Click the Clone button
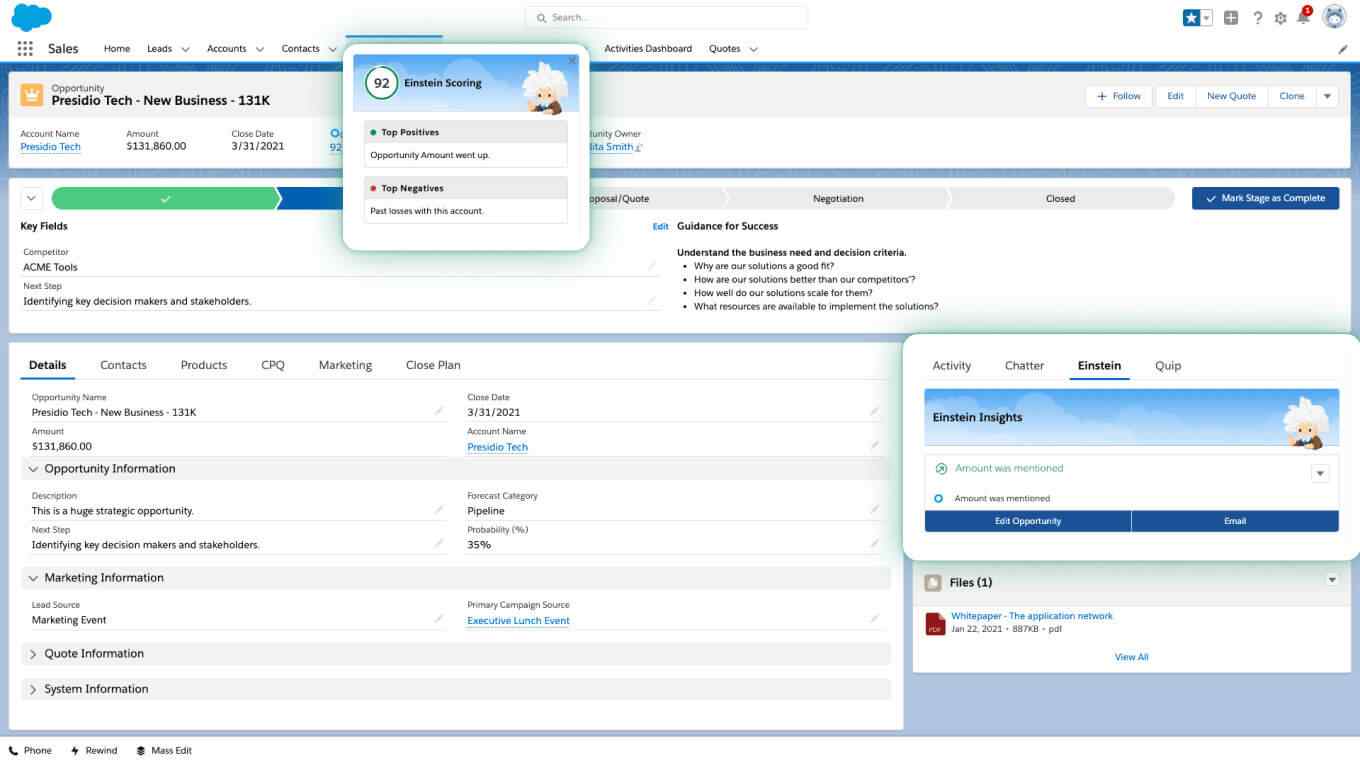 (1292, 96)
